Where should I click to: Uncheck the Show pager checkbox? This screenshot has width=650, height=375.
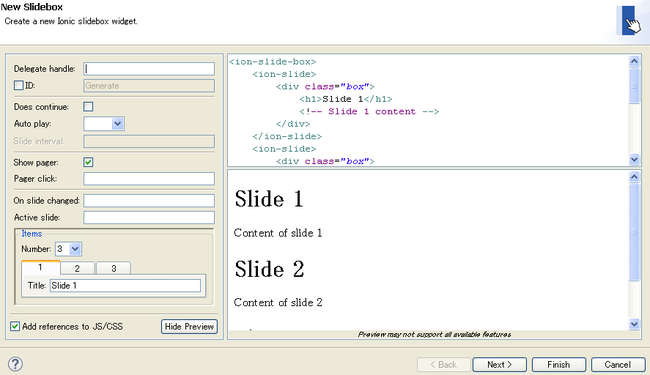88,162
